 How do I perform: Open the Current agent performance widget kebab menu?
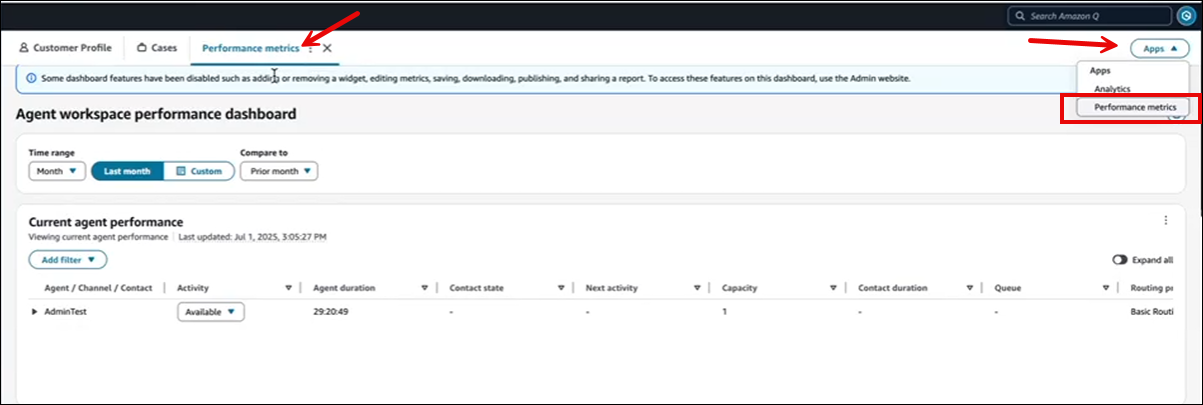pyautogui.click(x=1165, y=221)
